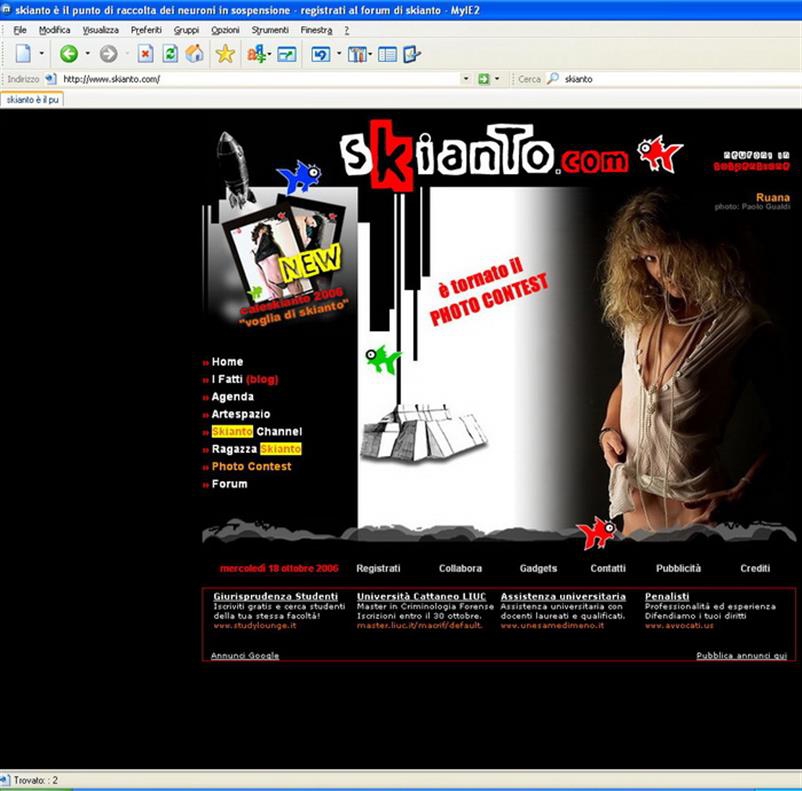The image size is (802, 791).
Task: Expand the forward history dropdown arrow
Action: [127, 53]
